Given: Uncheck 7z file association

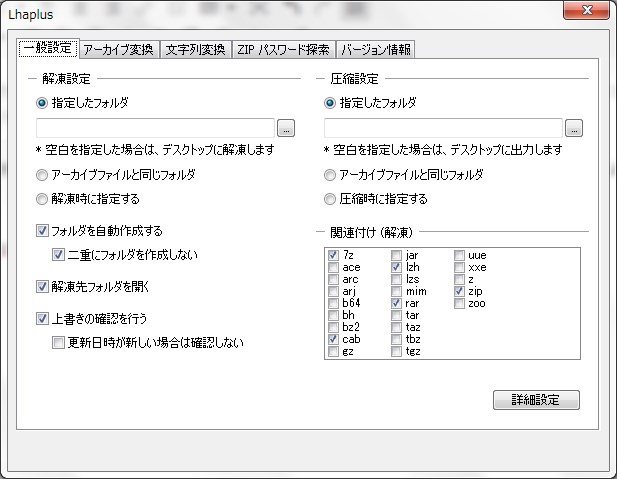Looking at the screenshot, I should 333,255.
